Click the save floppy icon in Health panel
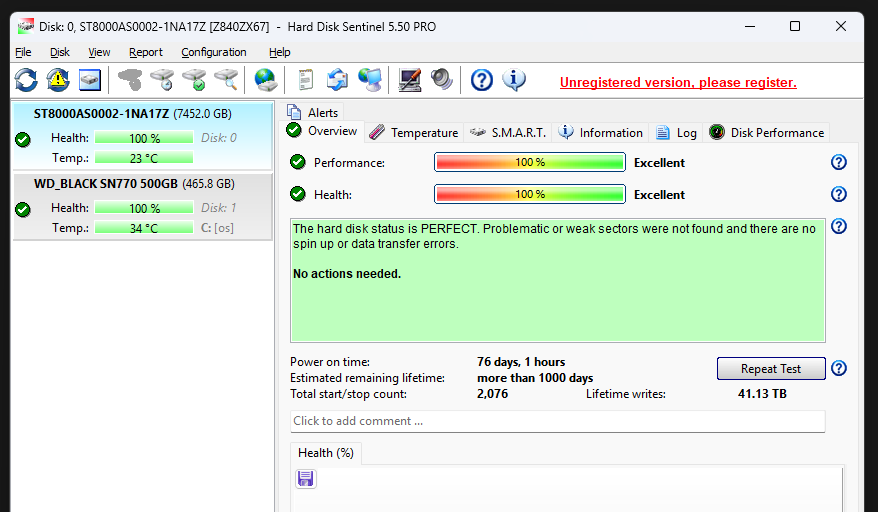878x512 pixels. (x=306, y=479)
